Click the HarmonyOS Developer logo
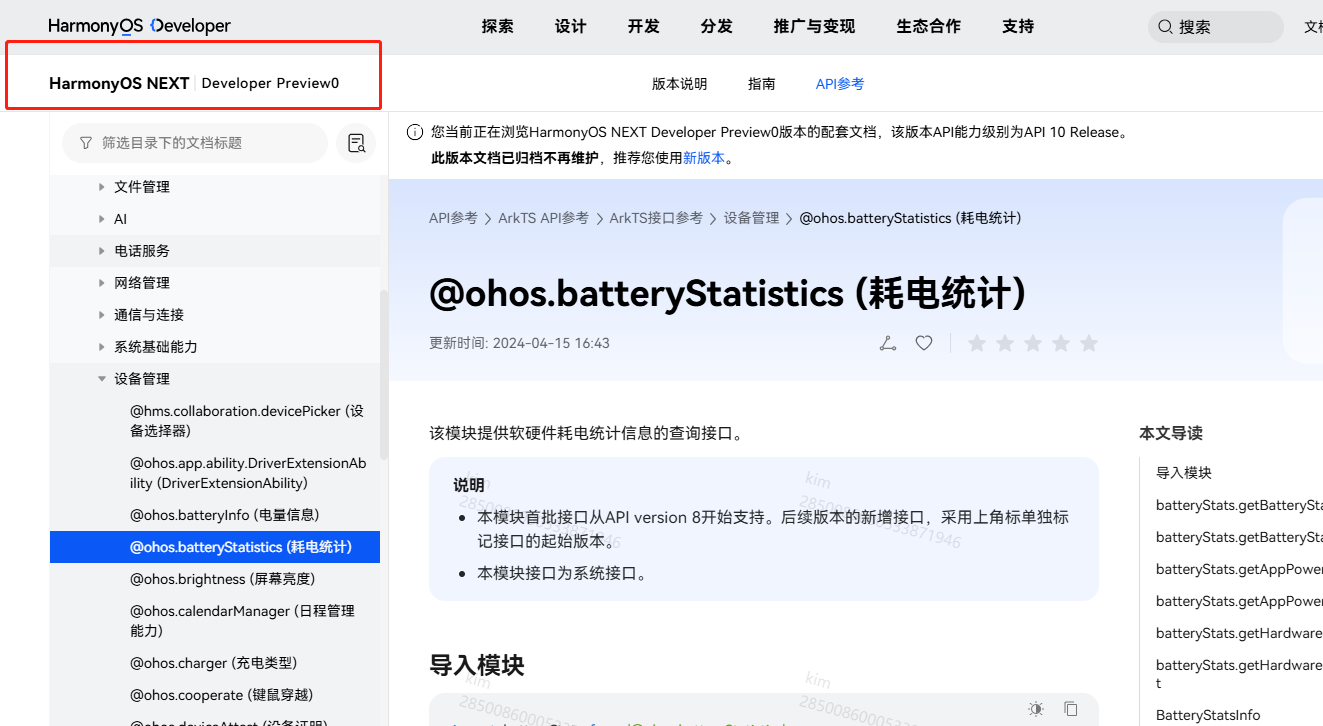 click(139, 26)
